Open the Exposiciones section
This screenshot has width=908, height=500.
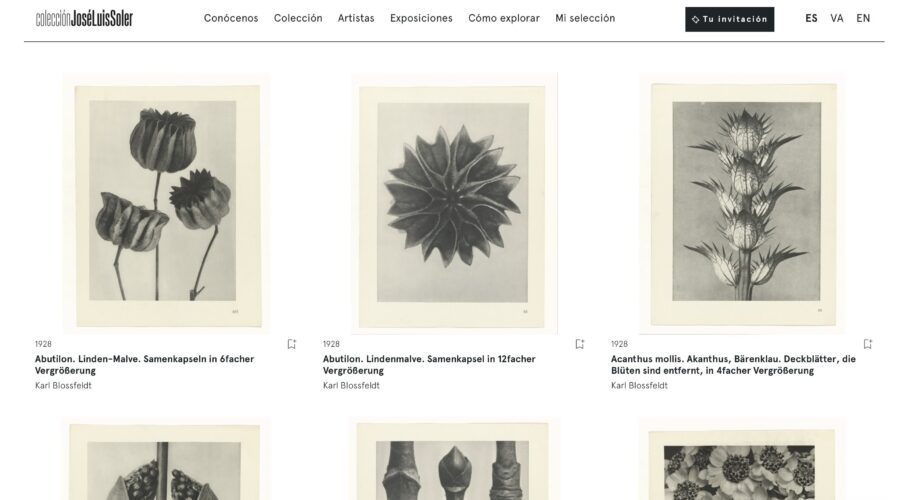(x=421, y=19)
